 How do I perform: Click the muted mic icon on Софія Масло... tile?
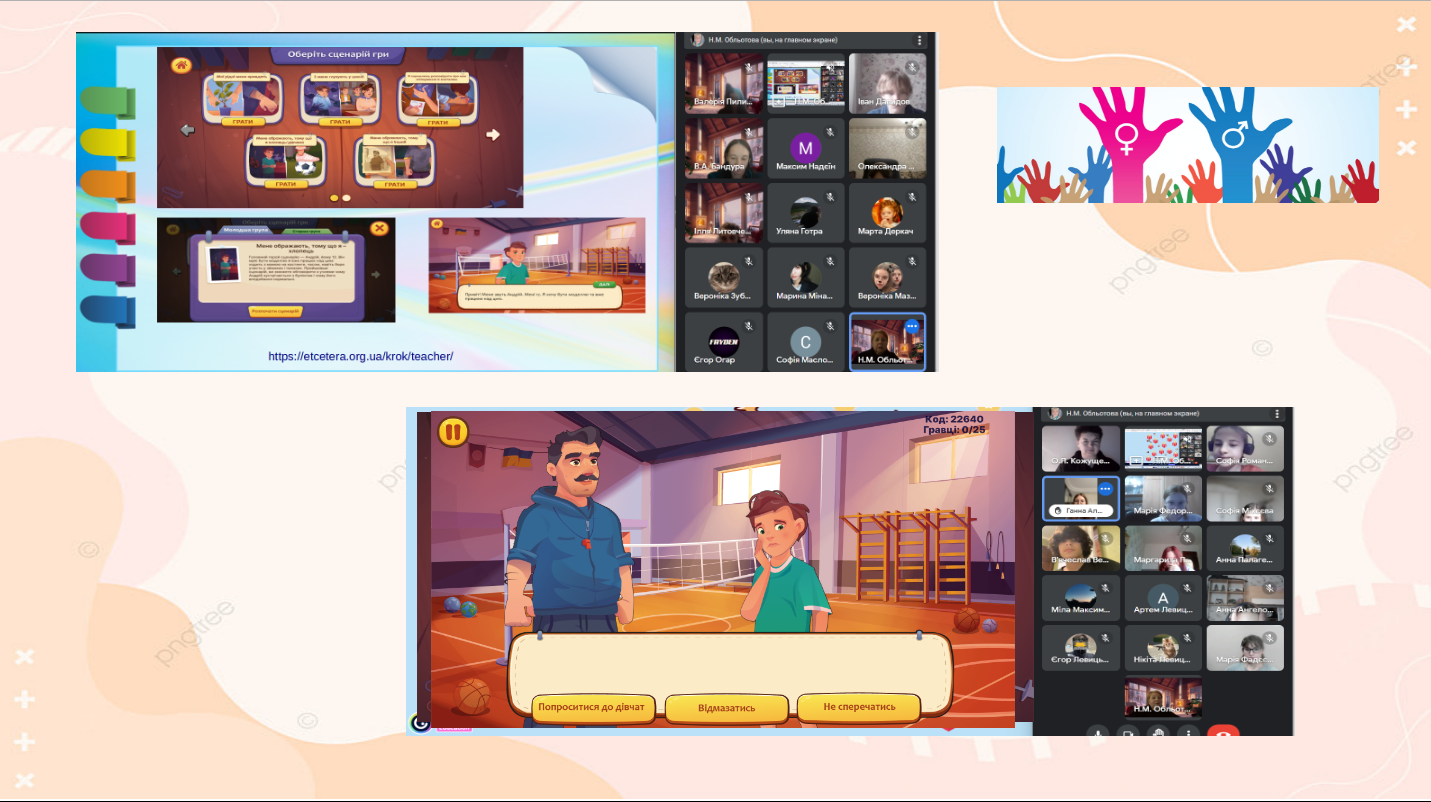[x=830, y=327]
